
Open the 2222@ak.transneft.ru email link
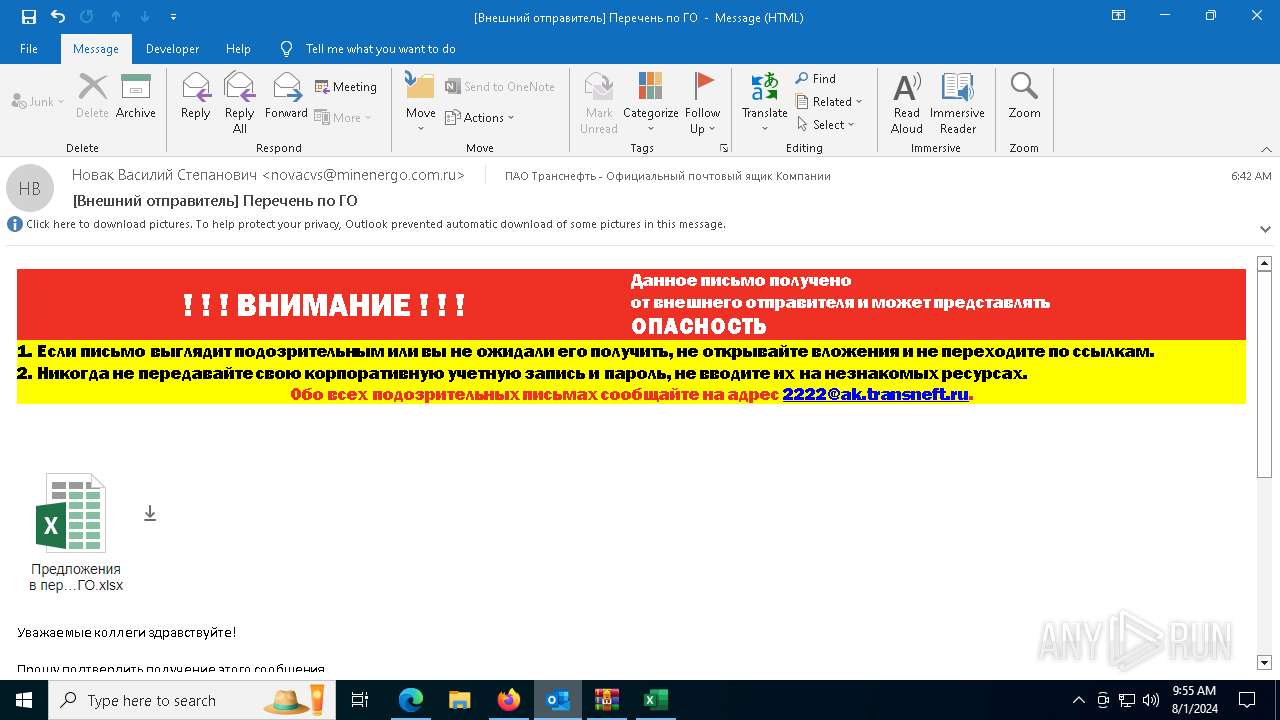[x=875, y=394]
